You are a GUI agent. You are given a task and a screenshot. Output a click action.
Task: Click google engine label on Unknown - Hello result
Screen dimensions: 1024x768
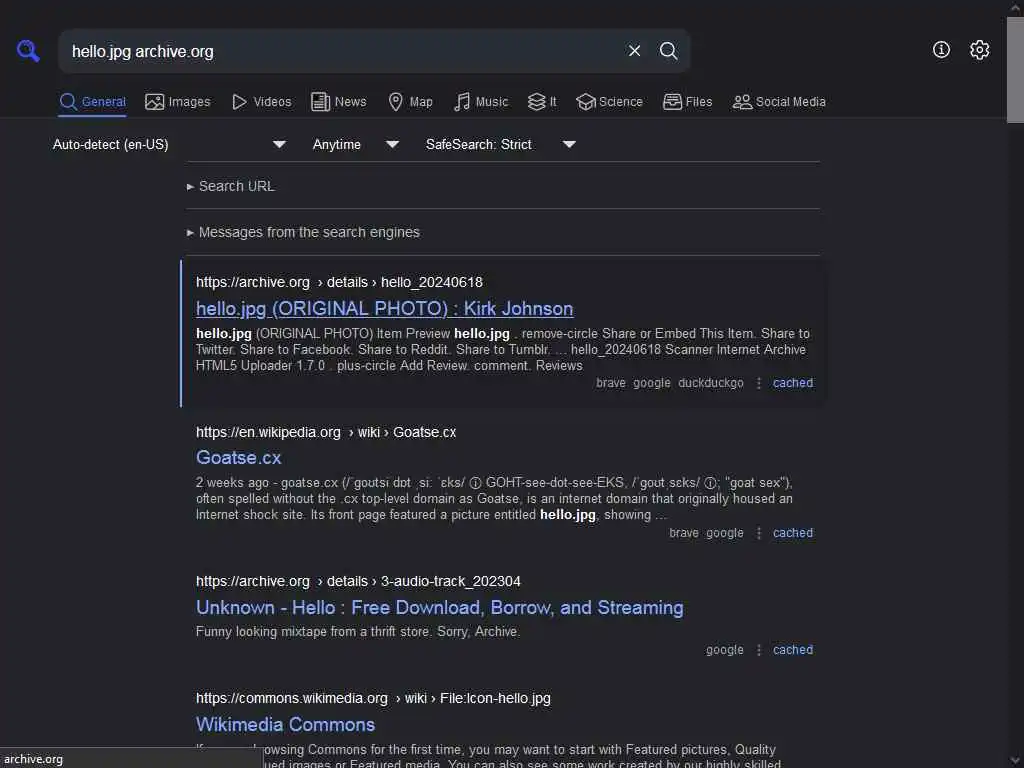click(724, 650)
